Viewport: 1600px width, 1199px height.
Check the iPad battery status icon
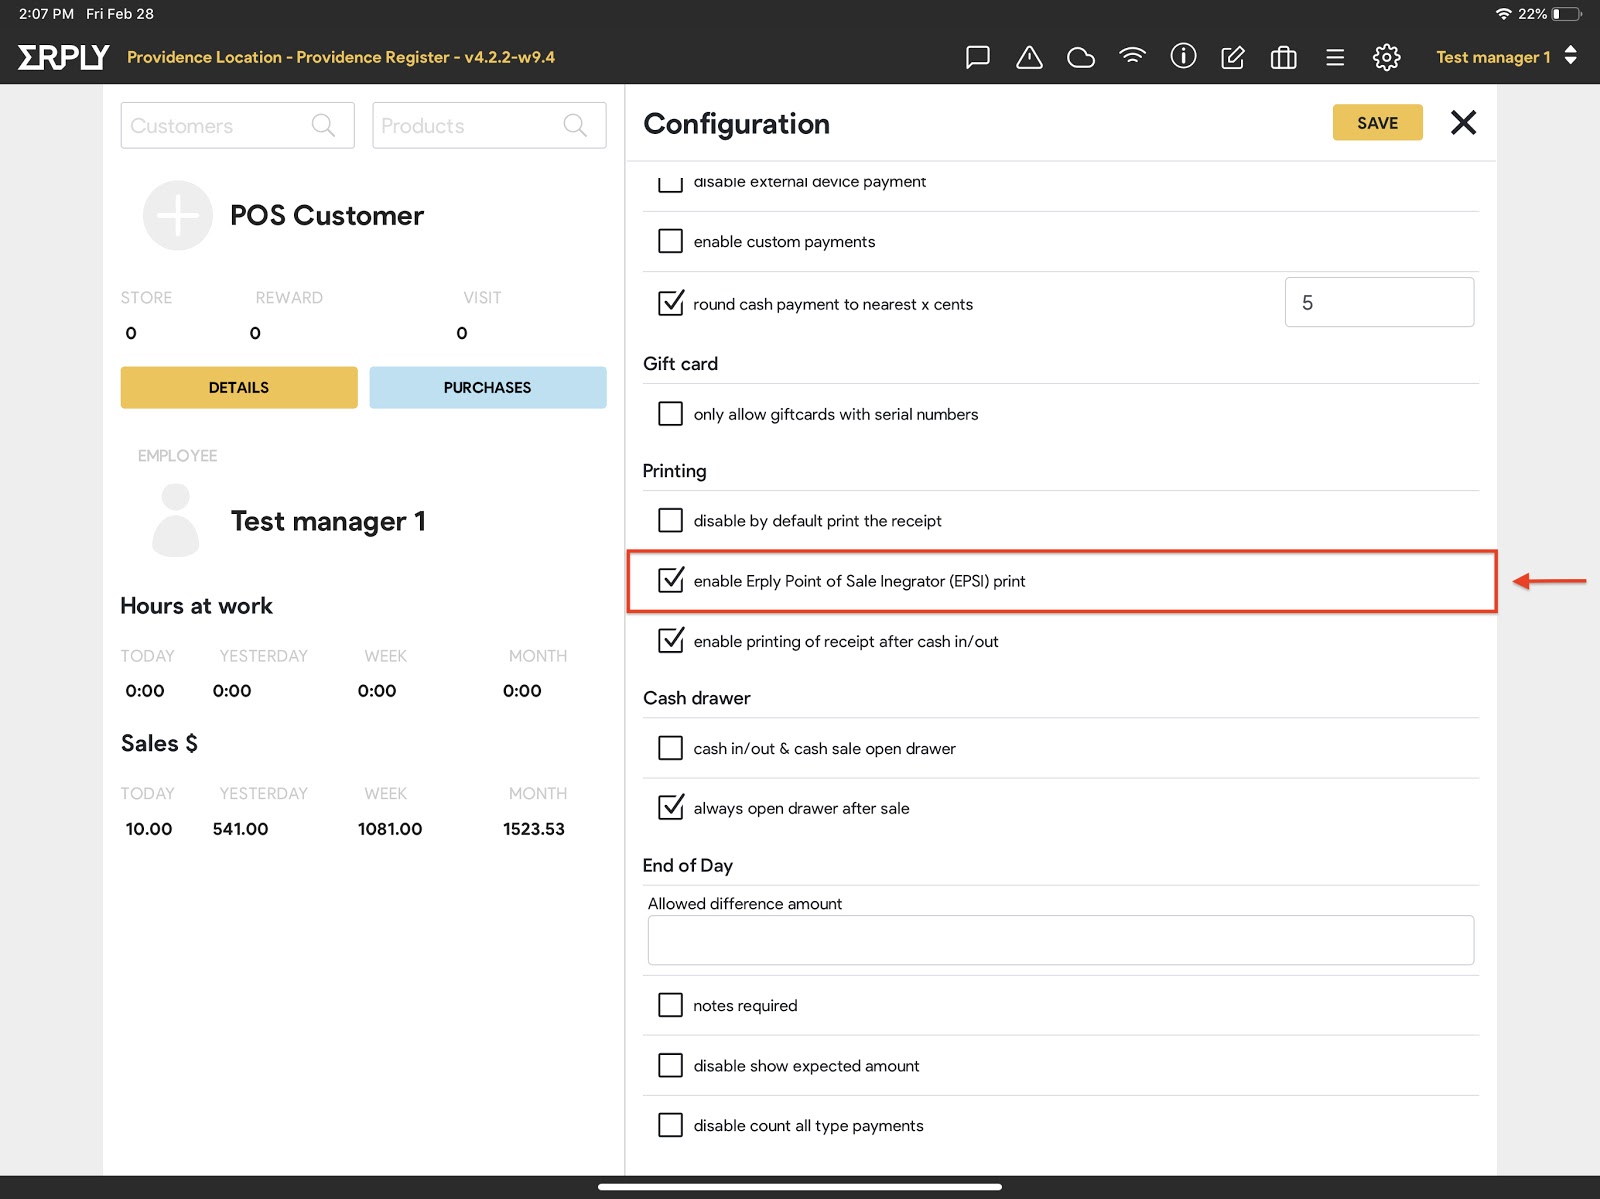(1566, 14)
